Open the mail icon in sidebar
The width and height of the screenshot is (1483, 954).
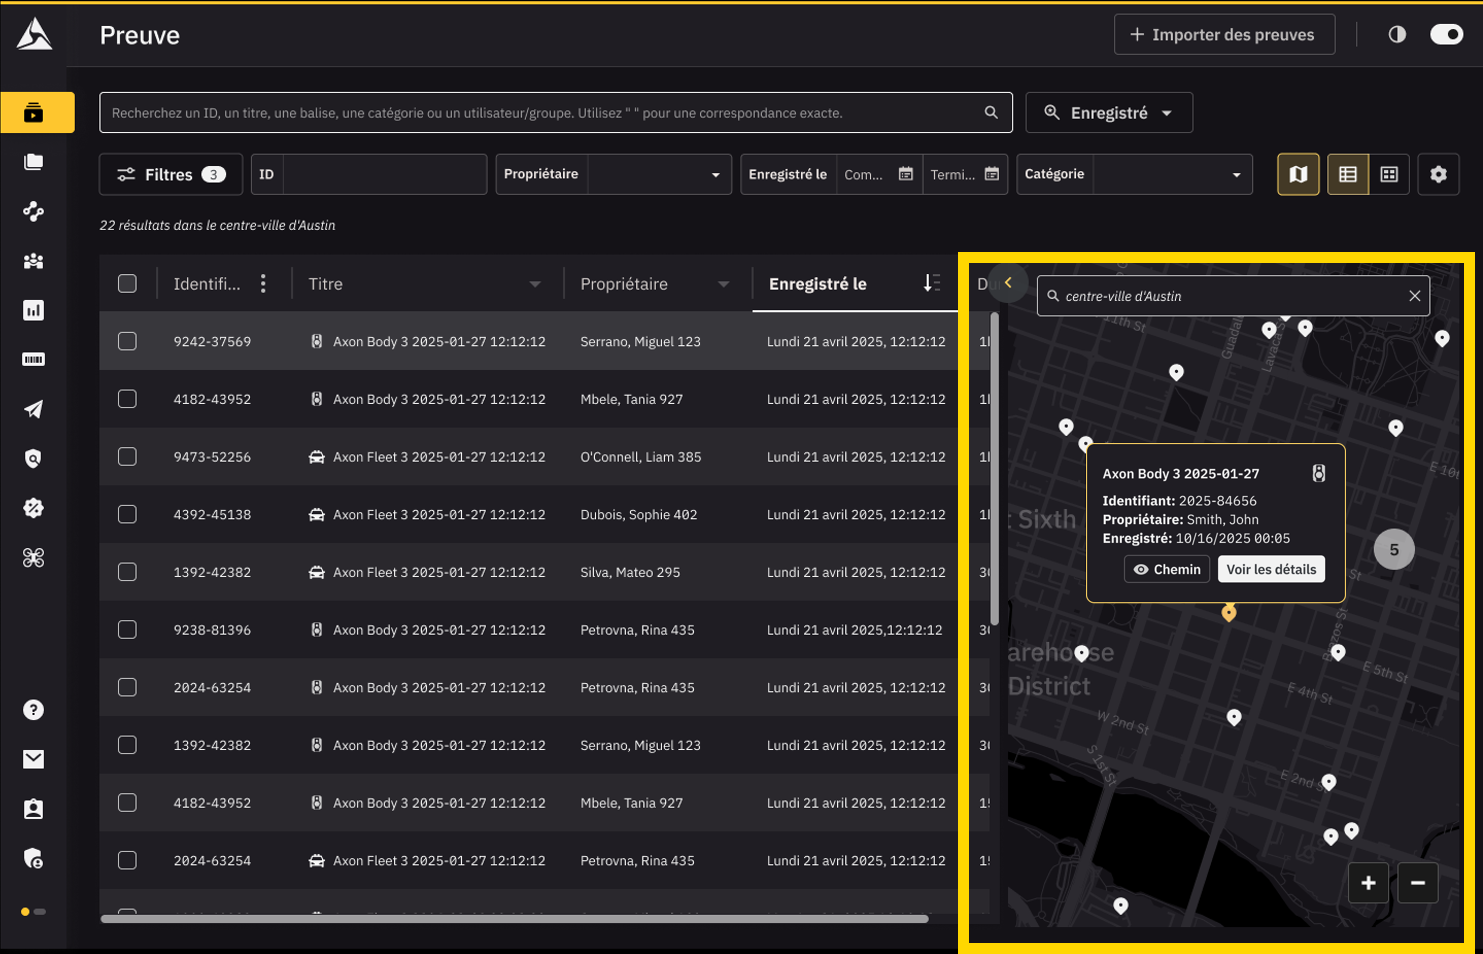click(x=33, y=759)
